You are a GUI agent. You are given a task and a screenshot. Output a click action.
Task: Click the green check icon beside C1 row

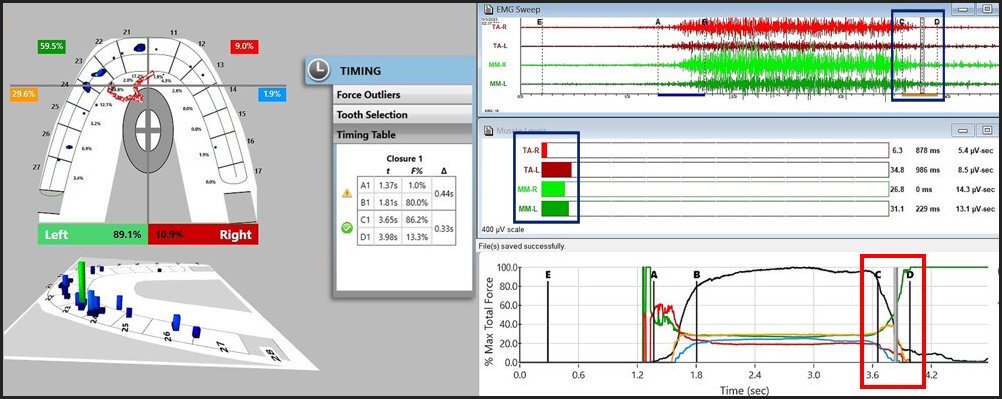pyautogui.click(x=347, y=227)
